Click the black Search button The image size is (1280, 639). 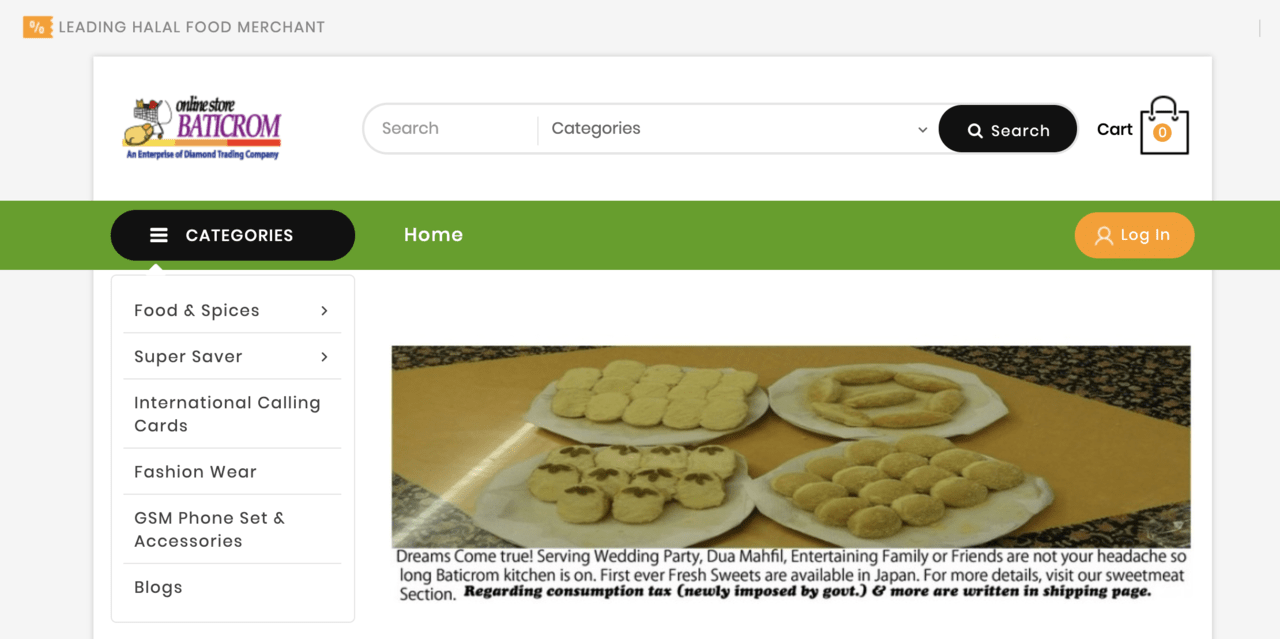pyautogui.click(x=1008, y=129)
